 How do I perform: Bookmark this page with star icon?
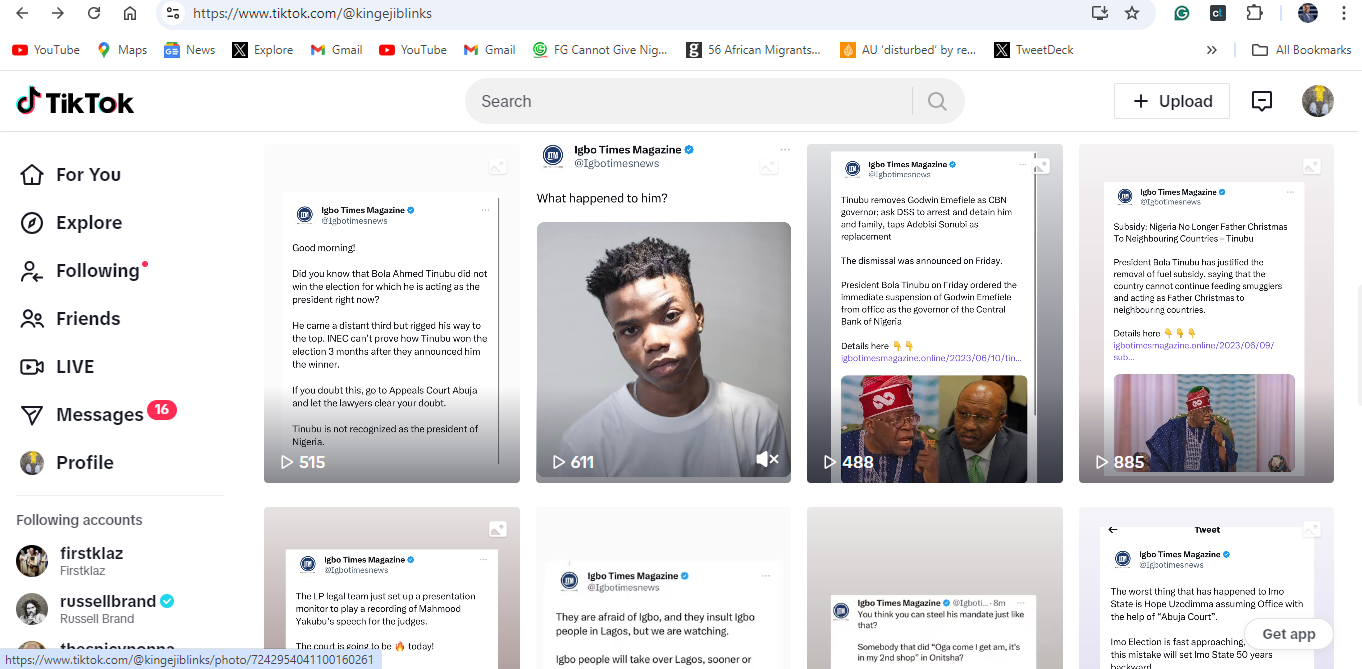1132,13
